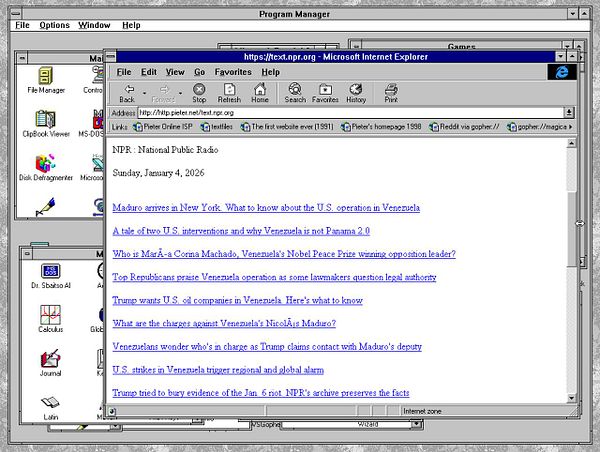This screenshot has width=600, height=452.
Task: Open the Help menu in Internet Explorer
Action: (271, 72)
